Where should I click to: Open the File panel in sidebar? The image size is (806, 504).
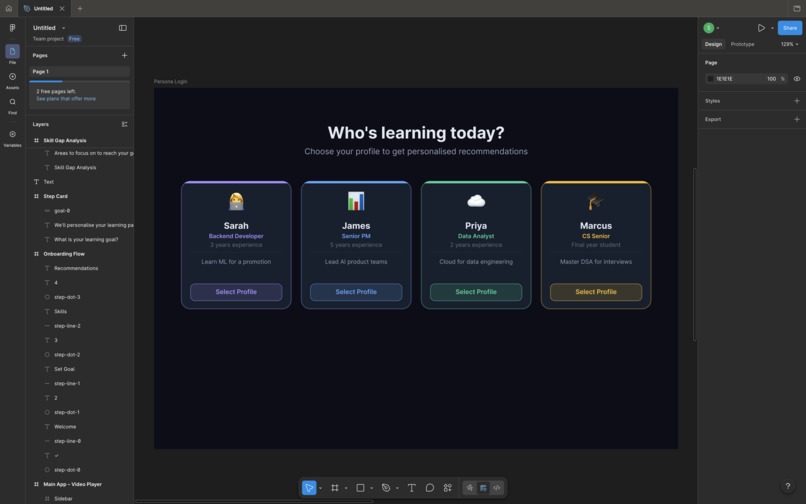click(x=12, y=54)
